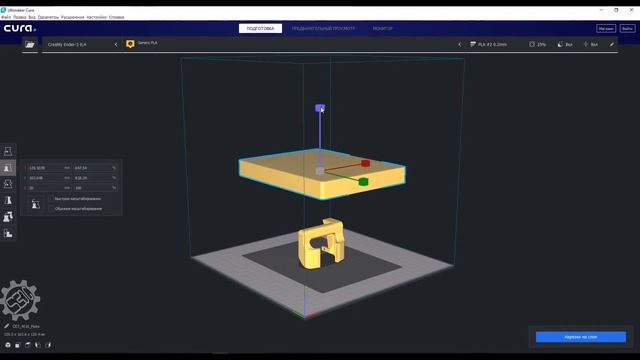This screenshot has width=640, height=360.
Task: Open the Настройки menu
Action: [x=97, y=17]
